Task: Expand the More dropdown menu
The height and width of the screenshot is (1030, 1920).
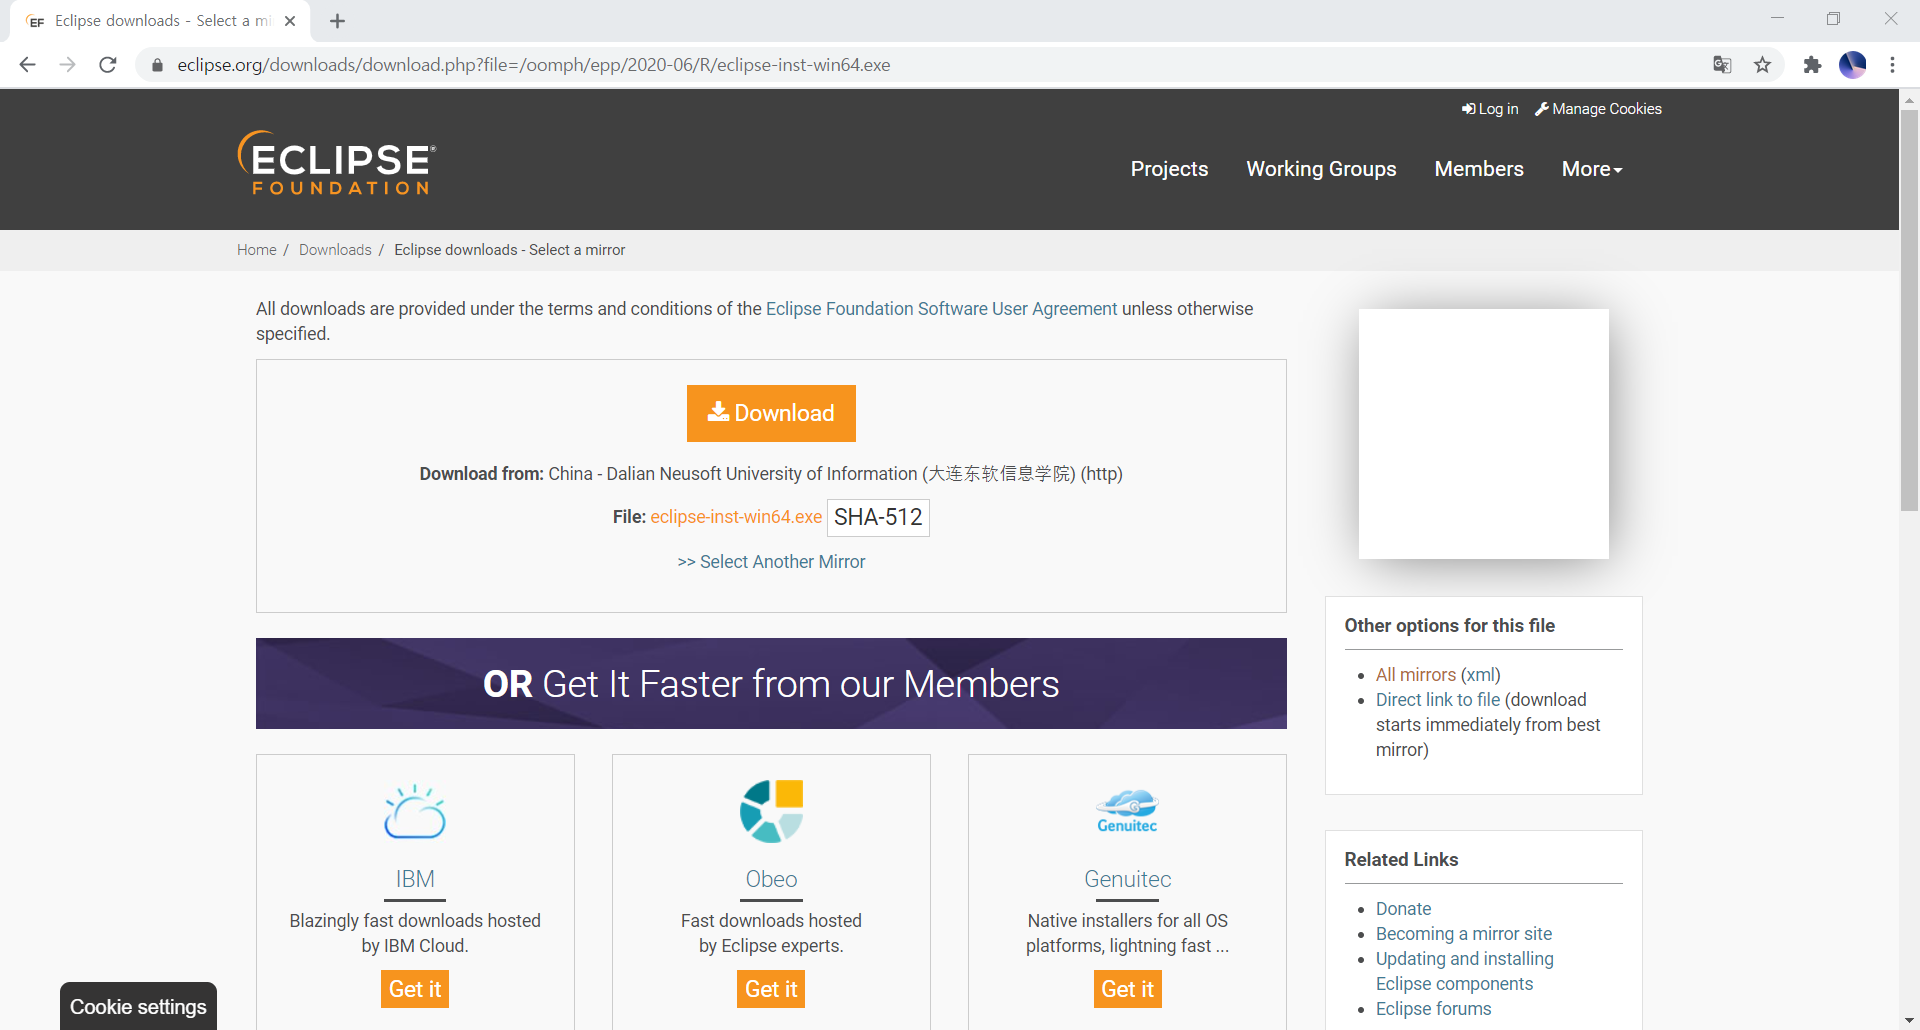Action: coord(1592,169)
